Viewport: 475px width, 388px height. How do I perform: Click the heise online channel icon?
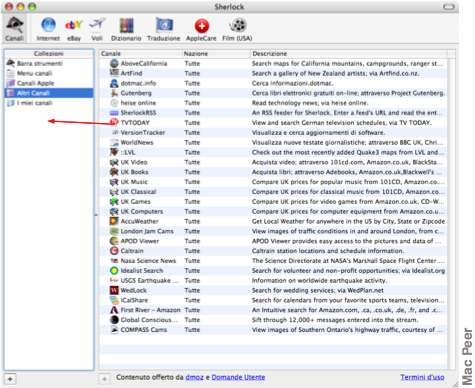pos(114,103)
